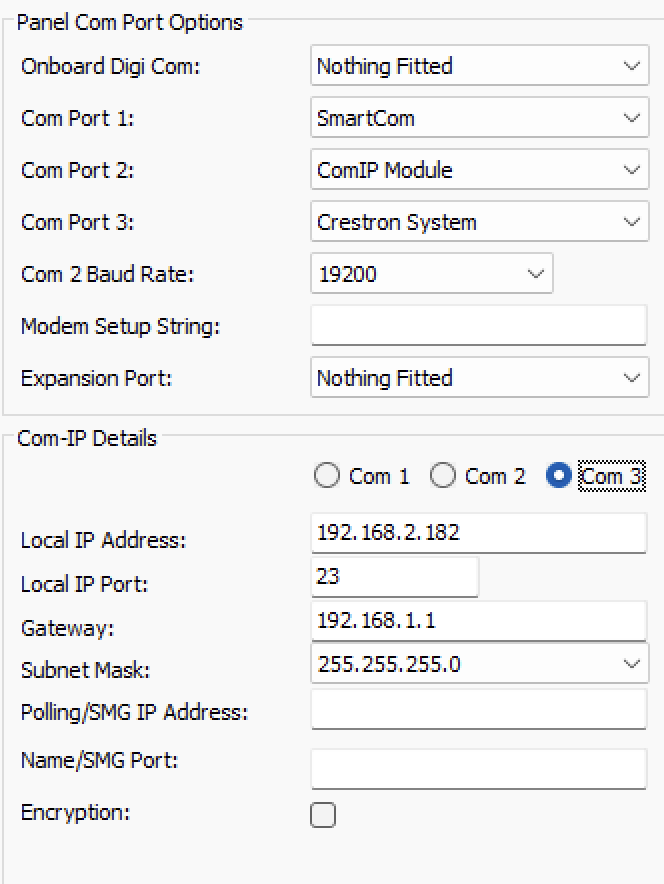Open the Onboard Digi Com dropdown
The width and height of the screenshot is (664, 884).
pos(478,66)
